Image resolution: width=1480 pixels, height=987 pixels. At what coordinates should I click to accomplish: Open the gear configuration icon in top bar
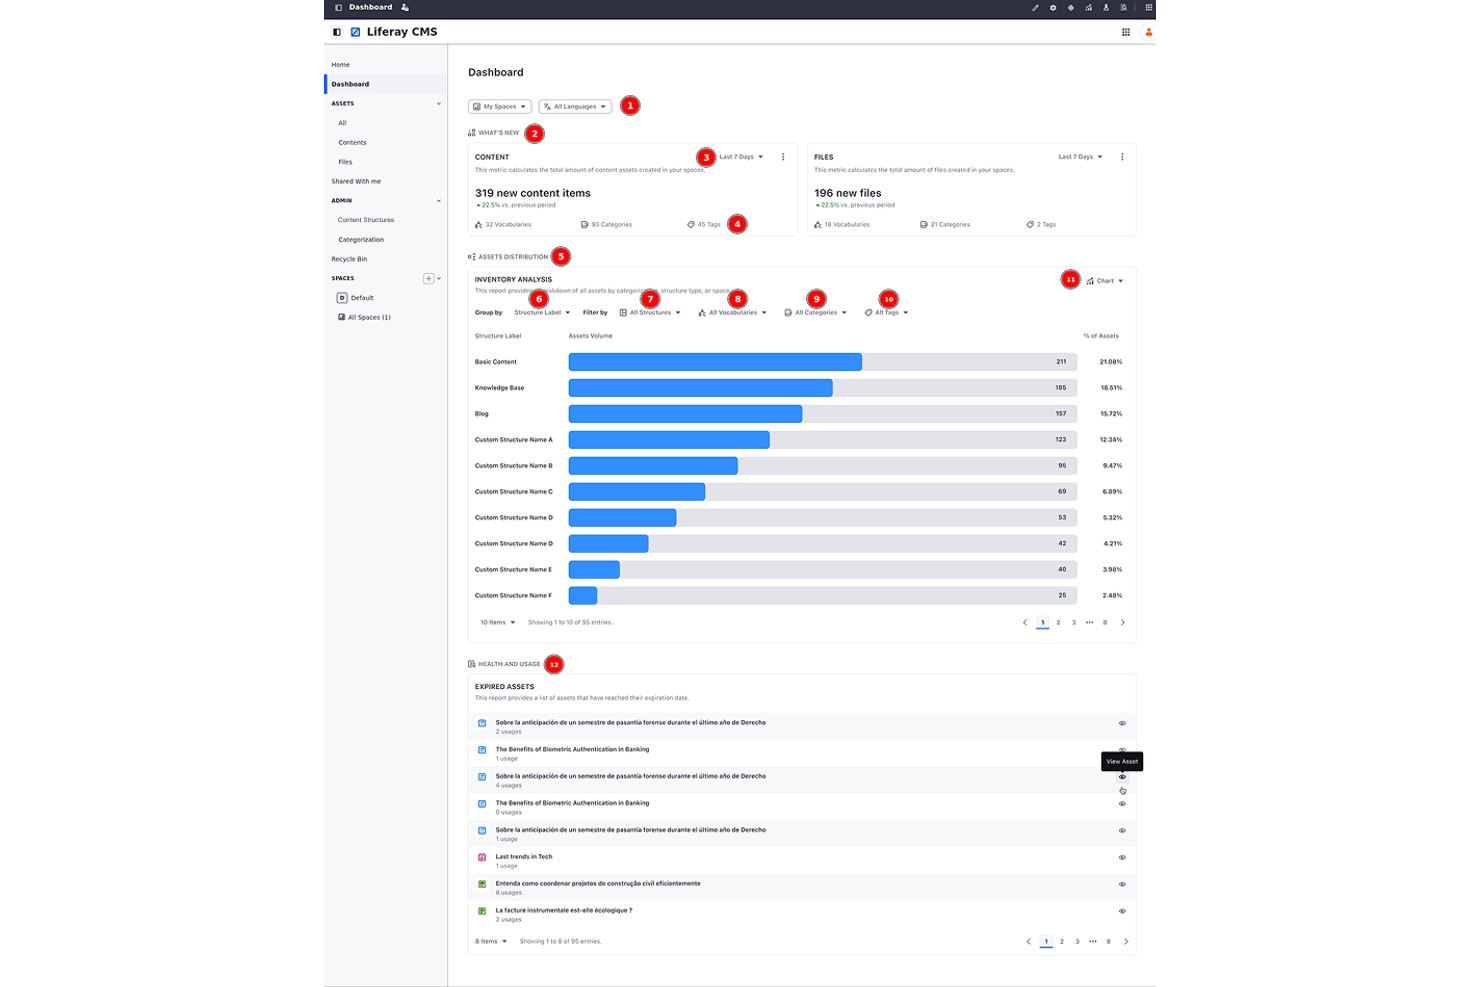click(x=1053, y=7)
